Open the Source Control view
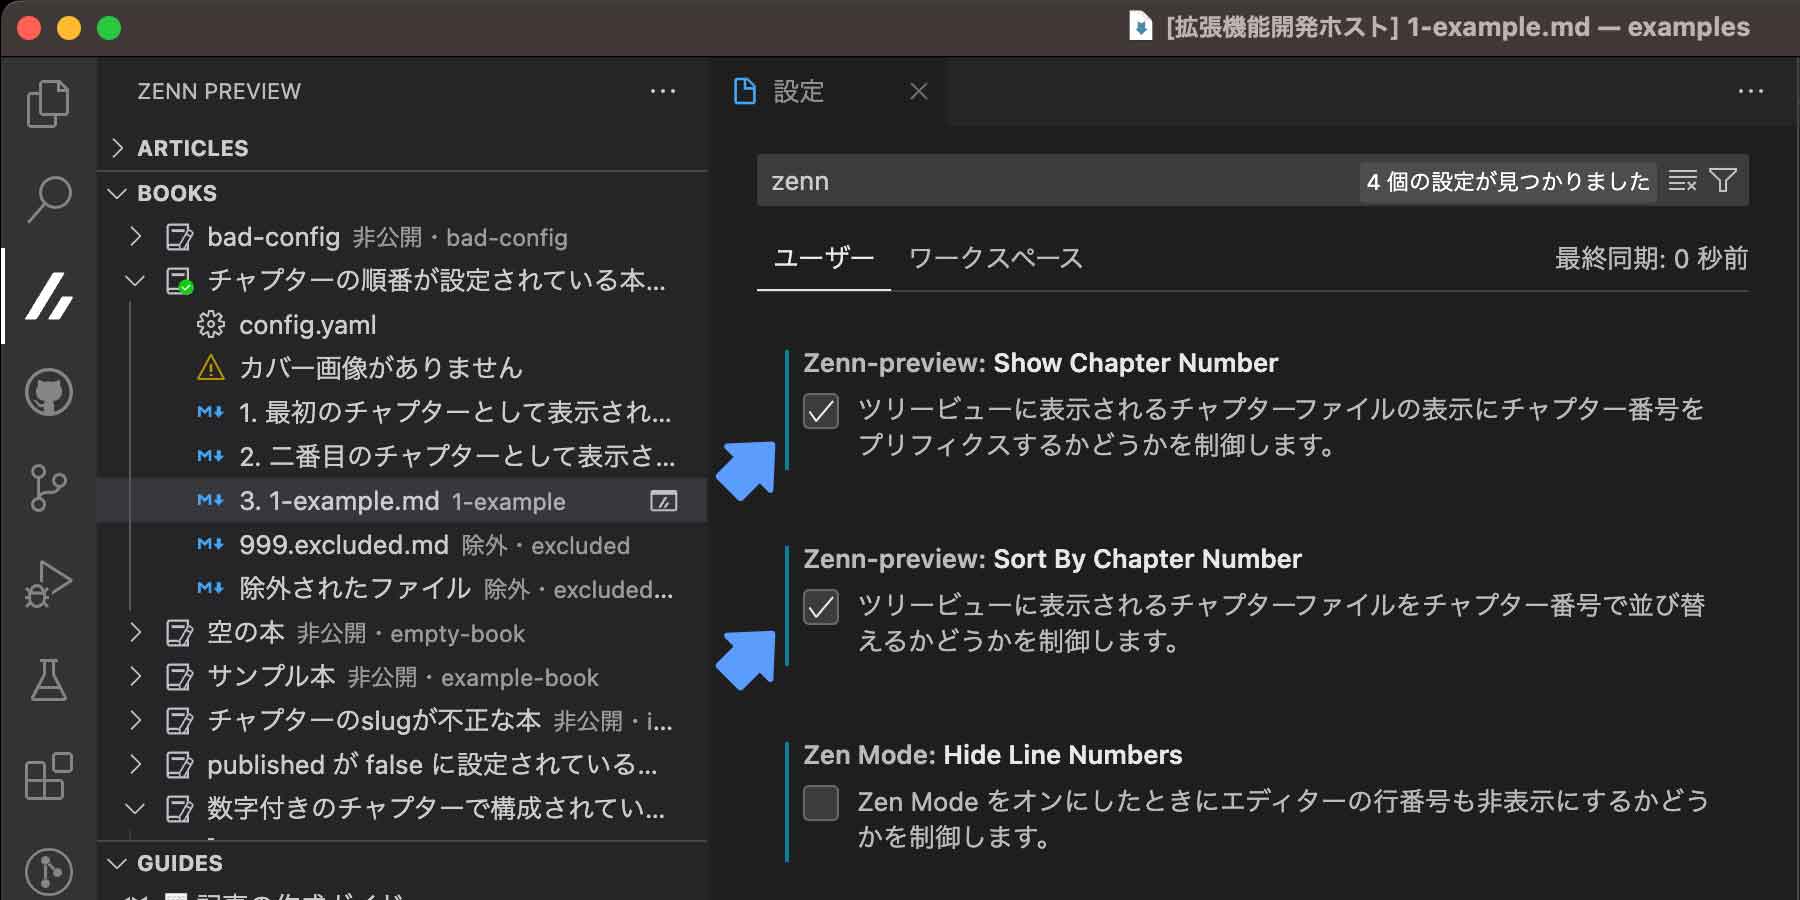Screen dimensions: 1800x900 click(48, 488)
